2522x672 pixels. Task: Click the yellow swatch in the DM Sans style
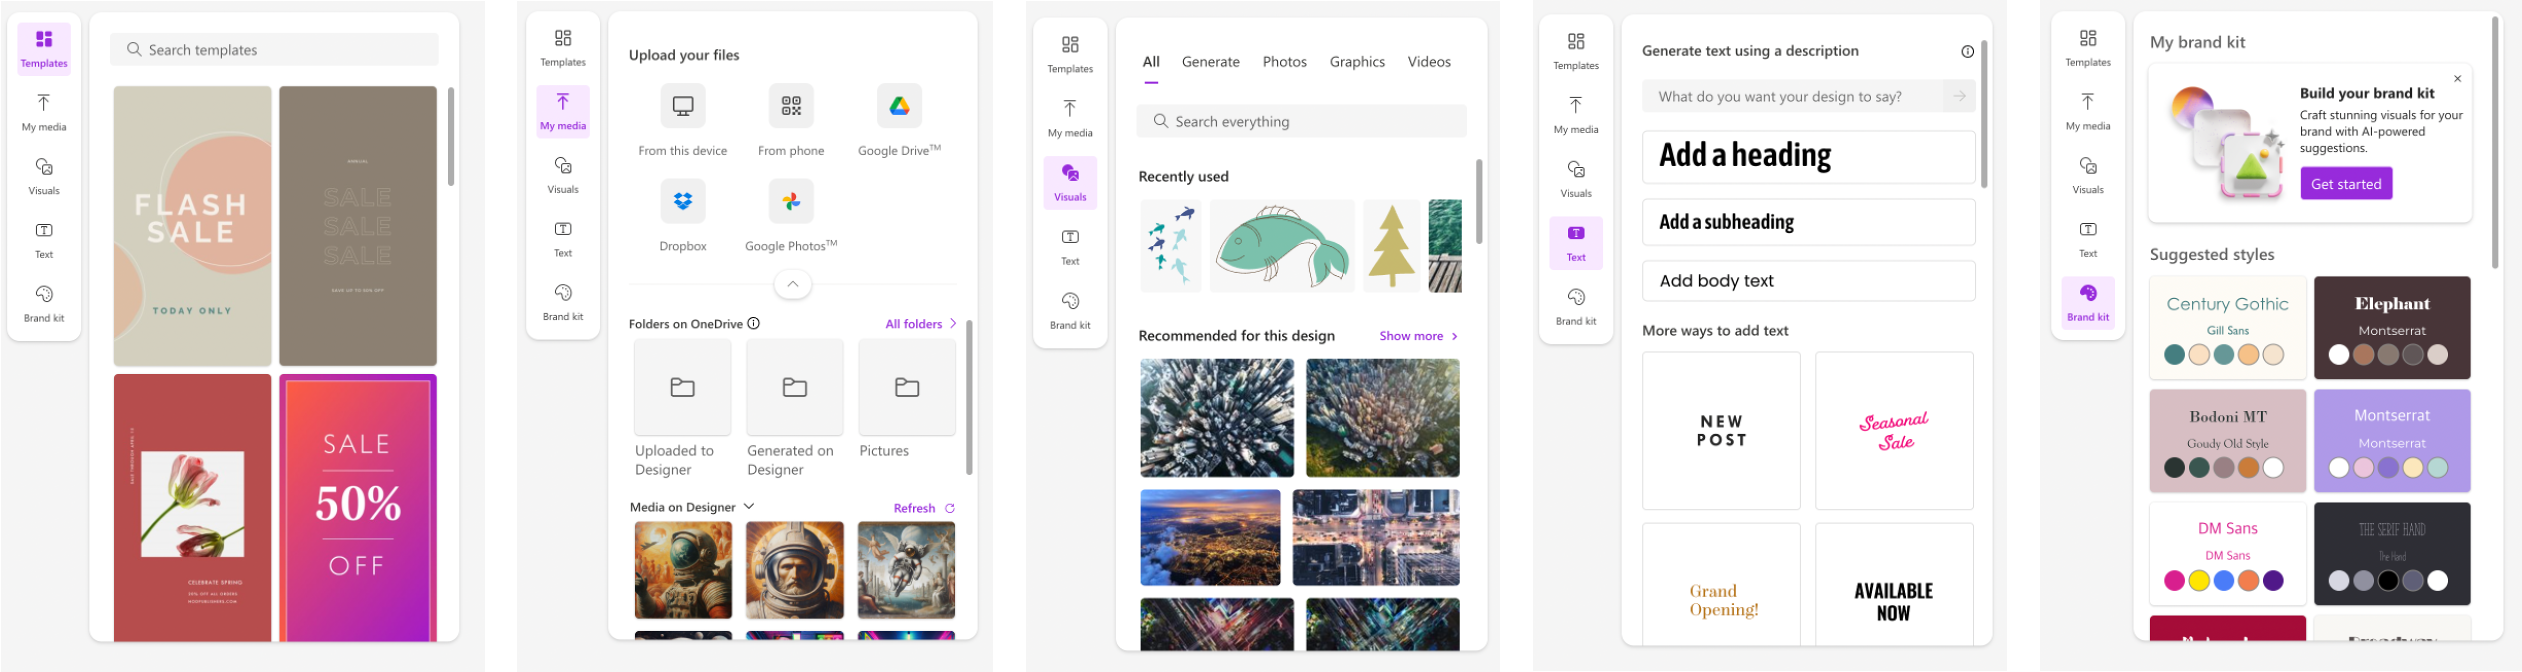(x=2199, y=580)
